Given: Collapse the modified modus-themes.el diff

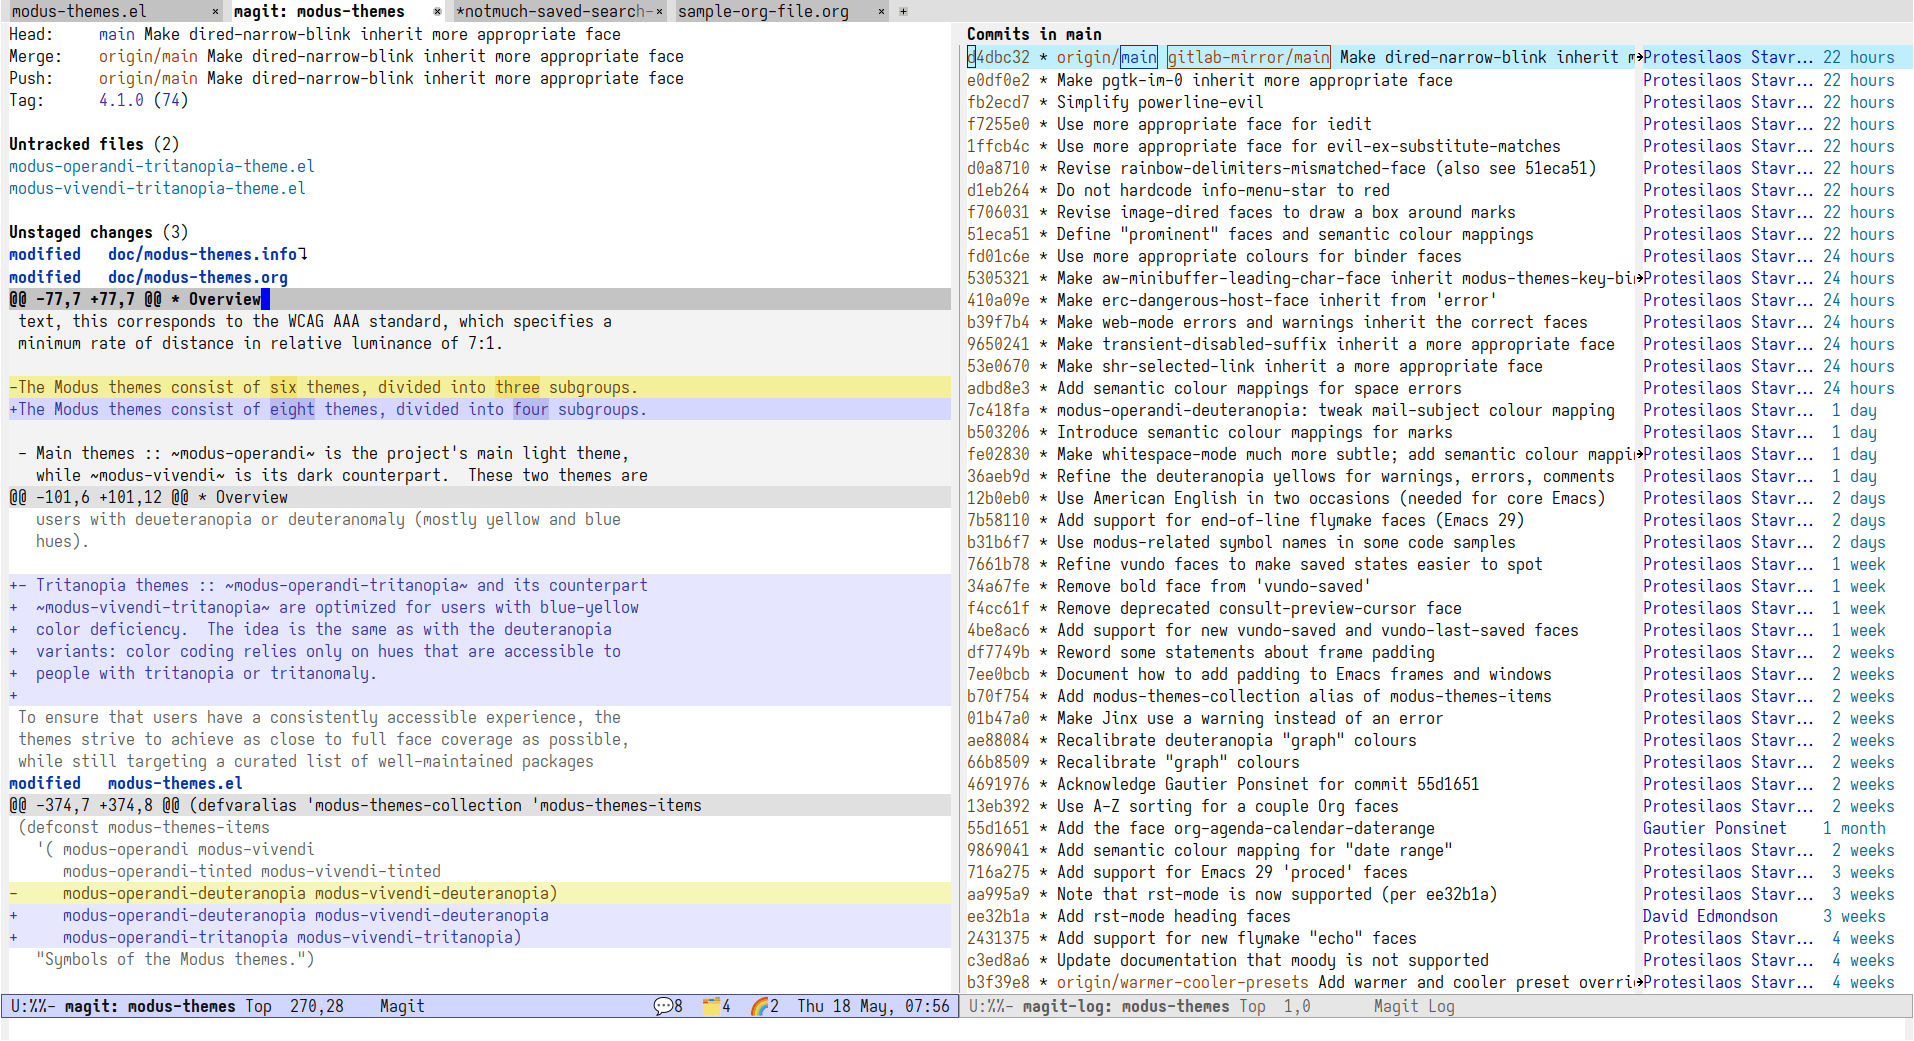Looking at the screenshot, I should [126, 783].
